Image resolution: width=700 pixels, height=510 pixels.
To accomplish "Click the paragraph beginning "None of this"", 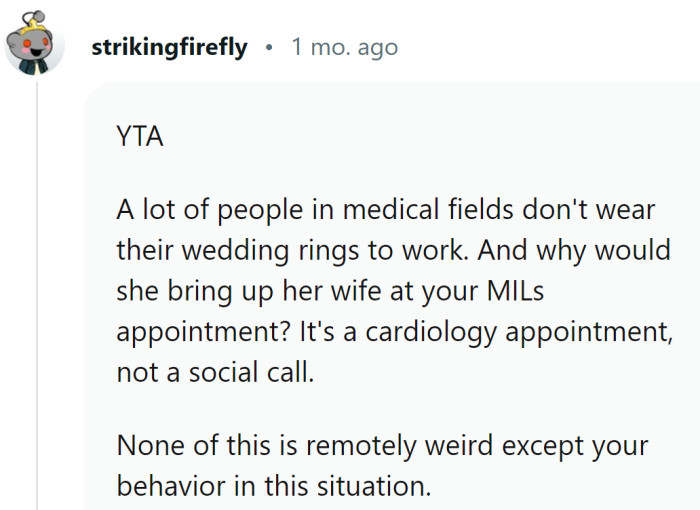I will point(380,464).
